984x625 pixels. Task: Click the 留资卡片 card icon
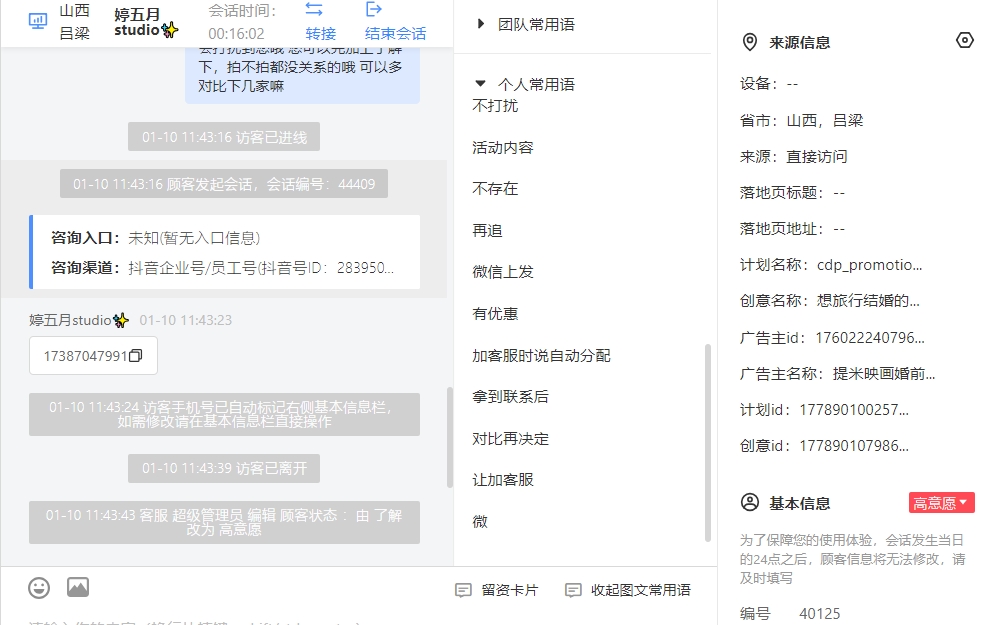pos(463,590)
